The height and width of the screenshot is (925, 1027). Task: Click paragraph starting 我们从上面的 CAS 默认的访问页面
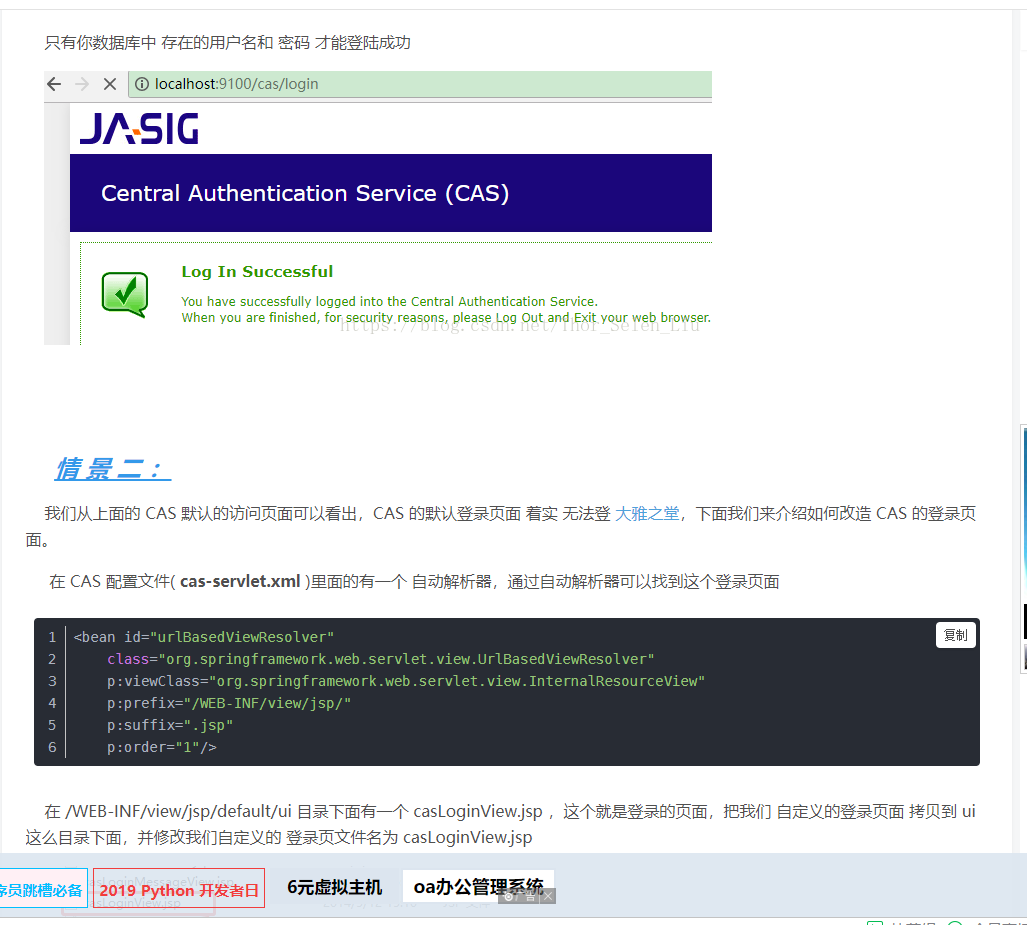500,527
